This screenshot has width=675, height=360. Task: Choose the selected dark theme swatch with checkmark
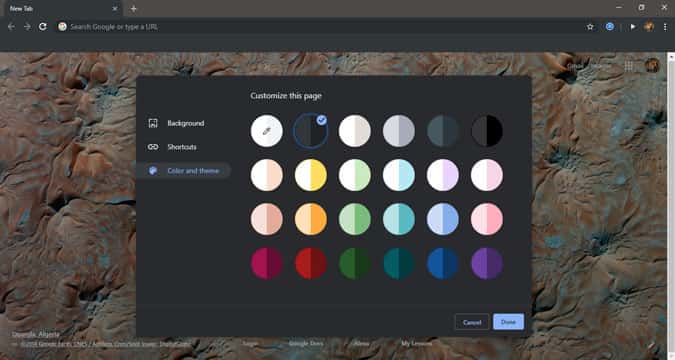click(x=310, y=131)
